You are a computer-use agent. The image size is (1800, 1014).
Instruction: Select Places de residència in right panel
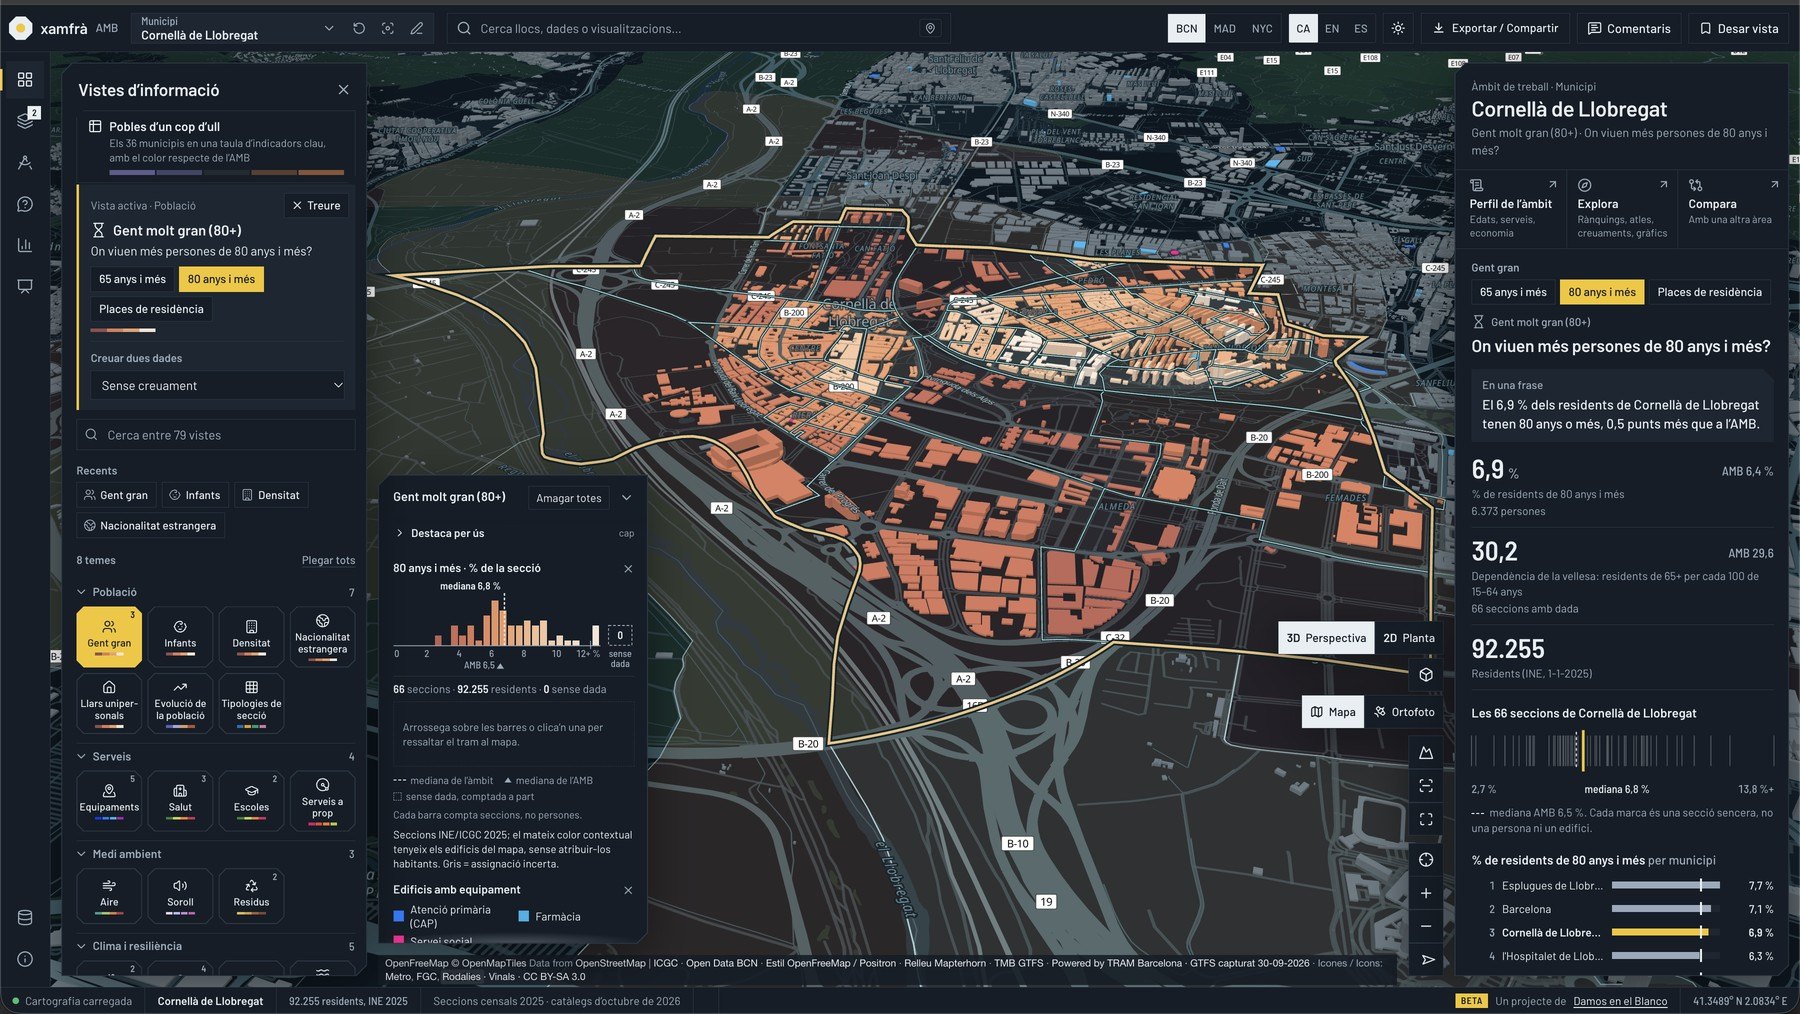1709,292
